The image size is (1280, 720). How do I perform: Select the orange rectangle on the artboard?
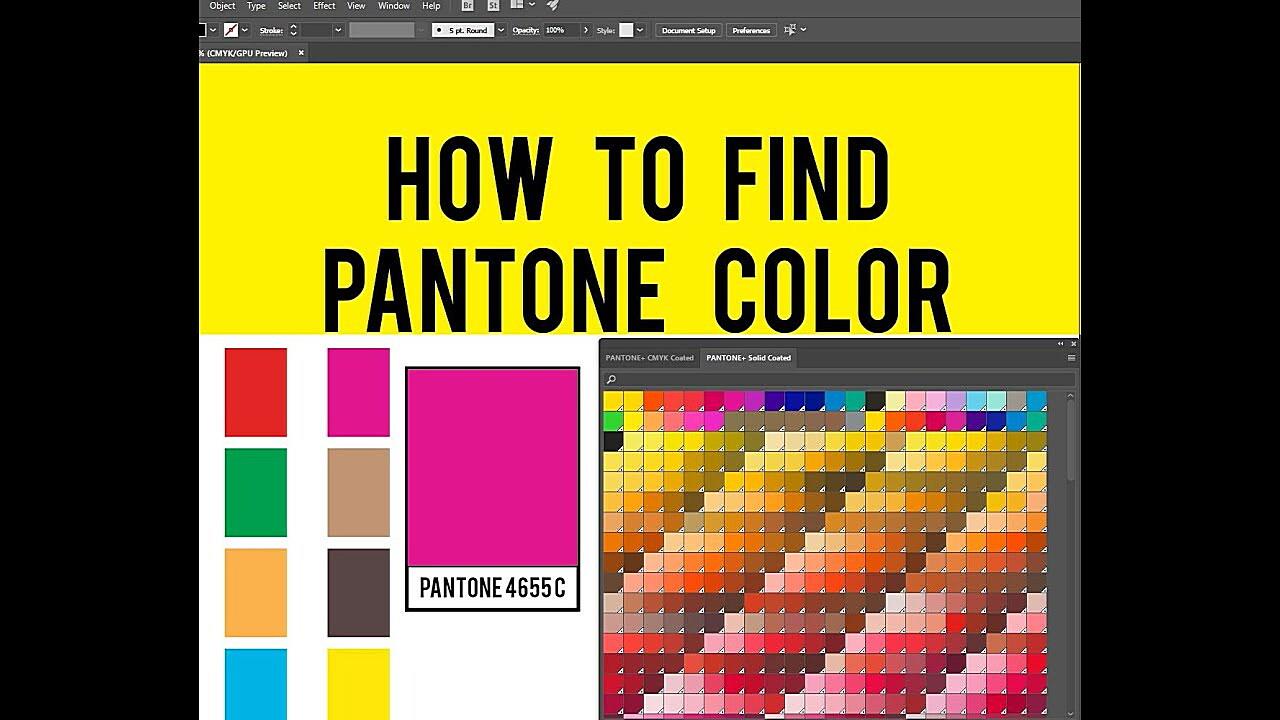click(256, 592)
